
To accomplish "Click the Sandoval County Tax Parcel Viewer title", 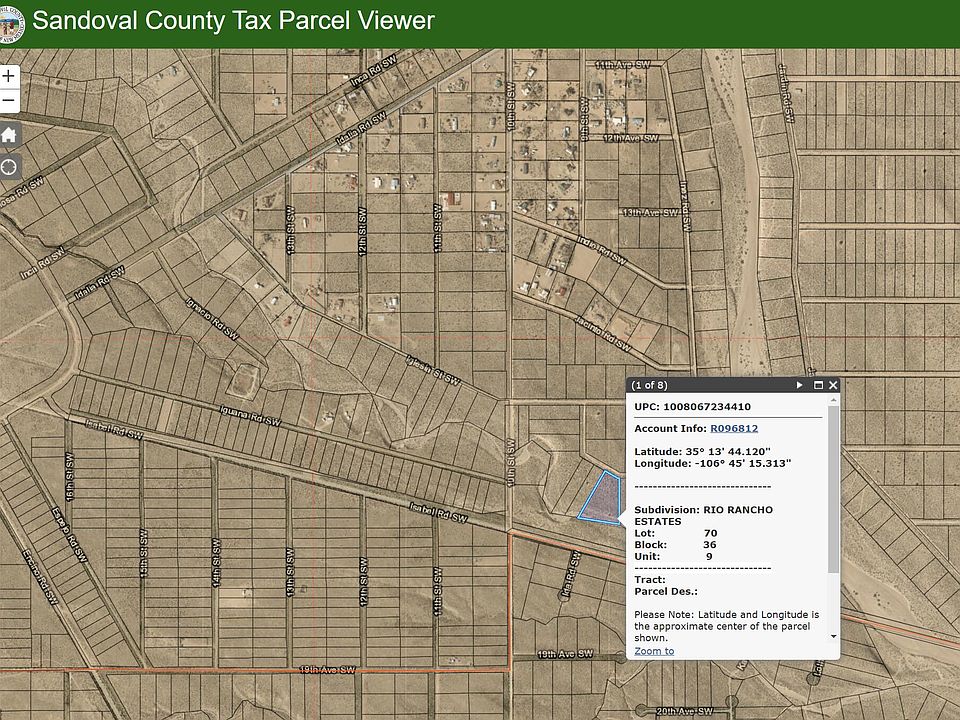I will coord(234,21).
